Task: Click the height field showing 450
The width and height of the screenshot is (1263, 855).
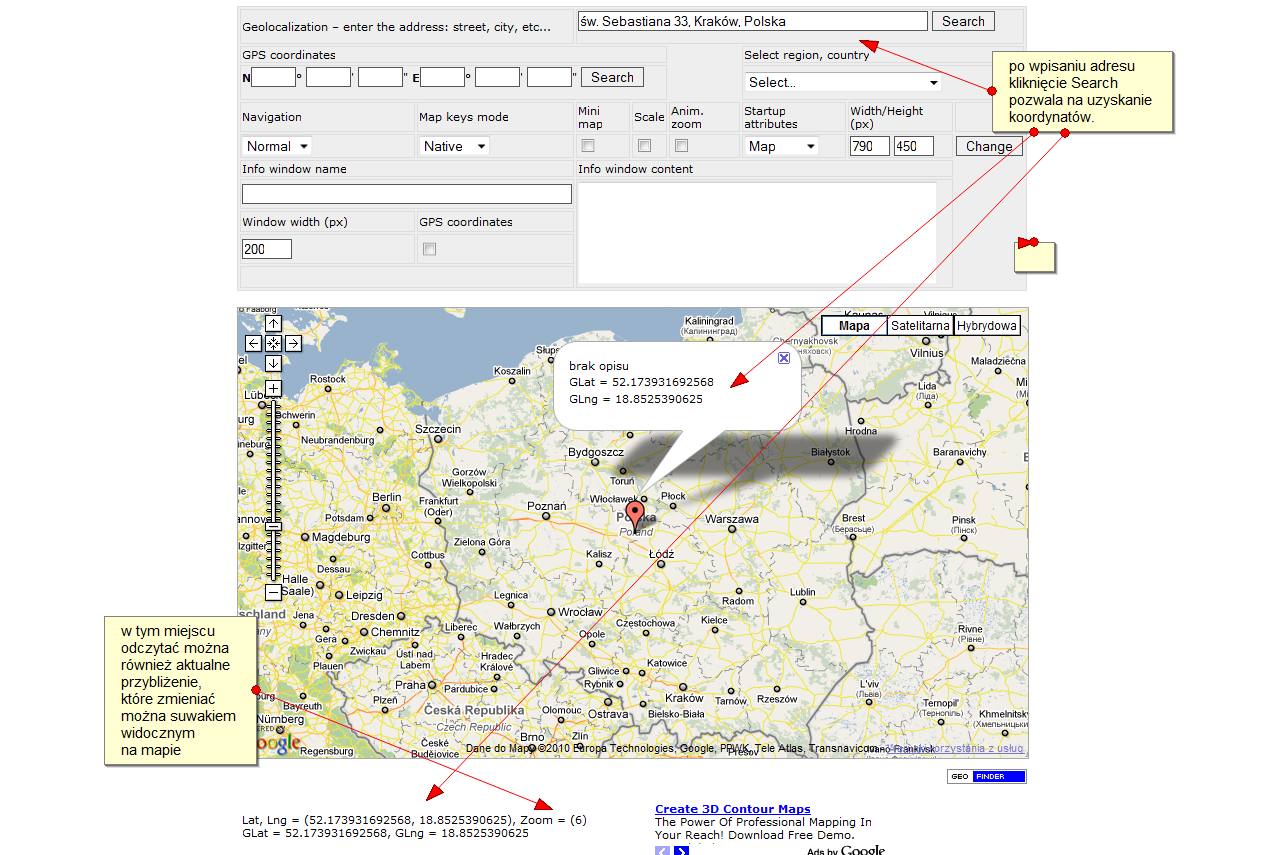Action: pos(913,146)
